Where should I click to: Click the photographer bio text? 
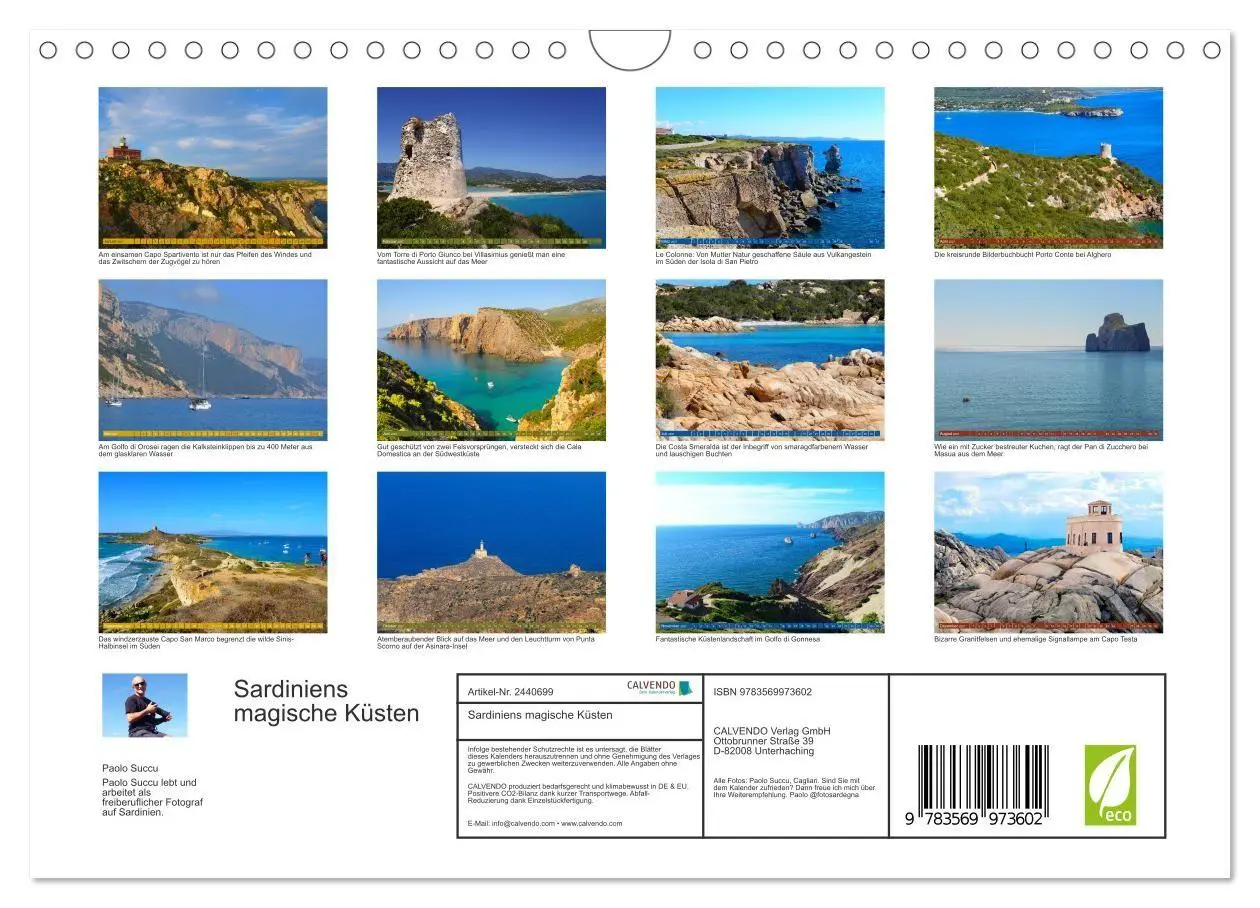point(152,797)
